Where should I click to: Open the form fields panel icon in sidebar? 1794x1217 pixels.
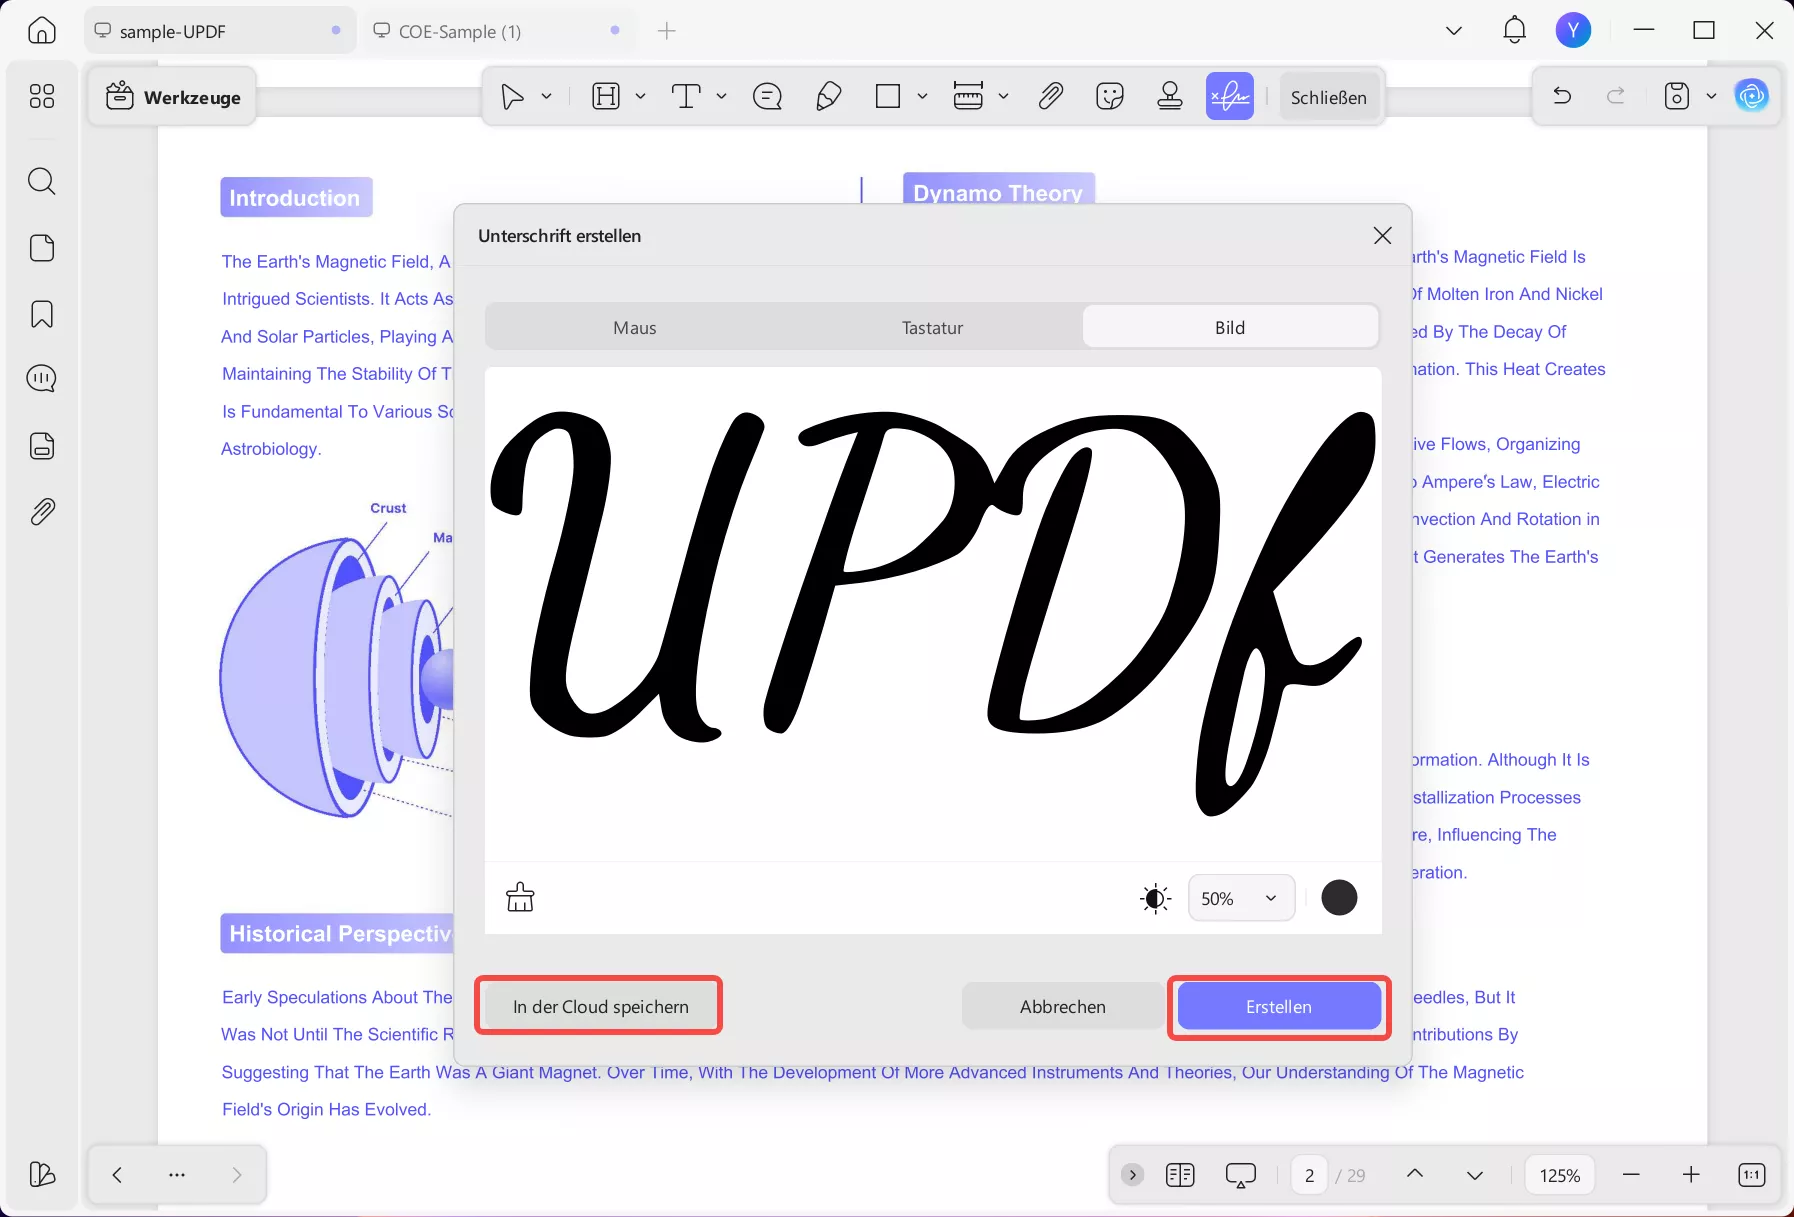[x=42, y=446]
